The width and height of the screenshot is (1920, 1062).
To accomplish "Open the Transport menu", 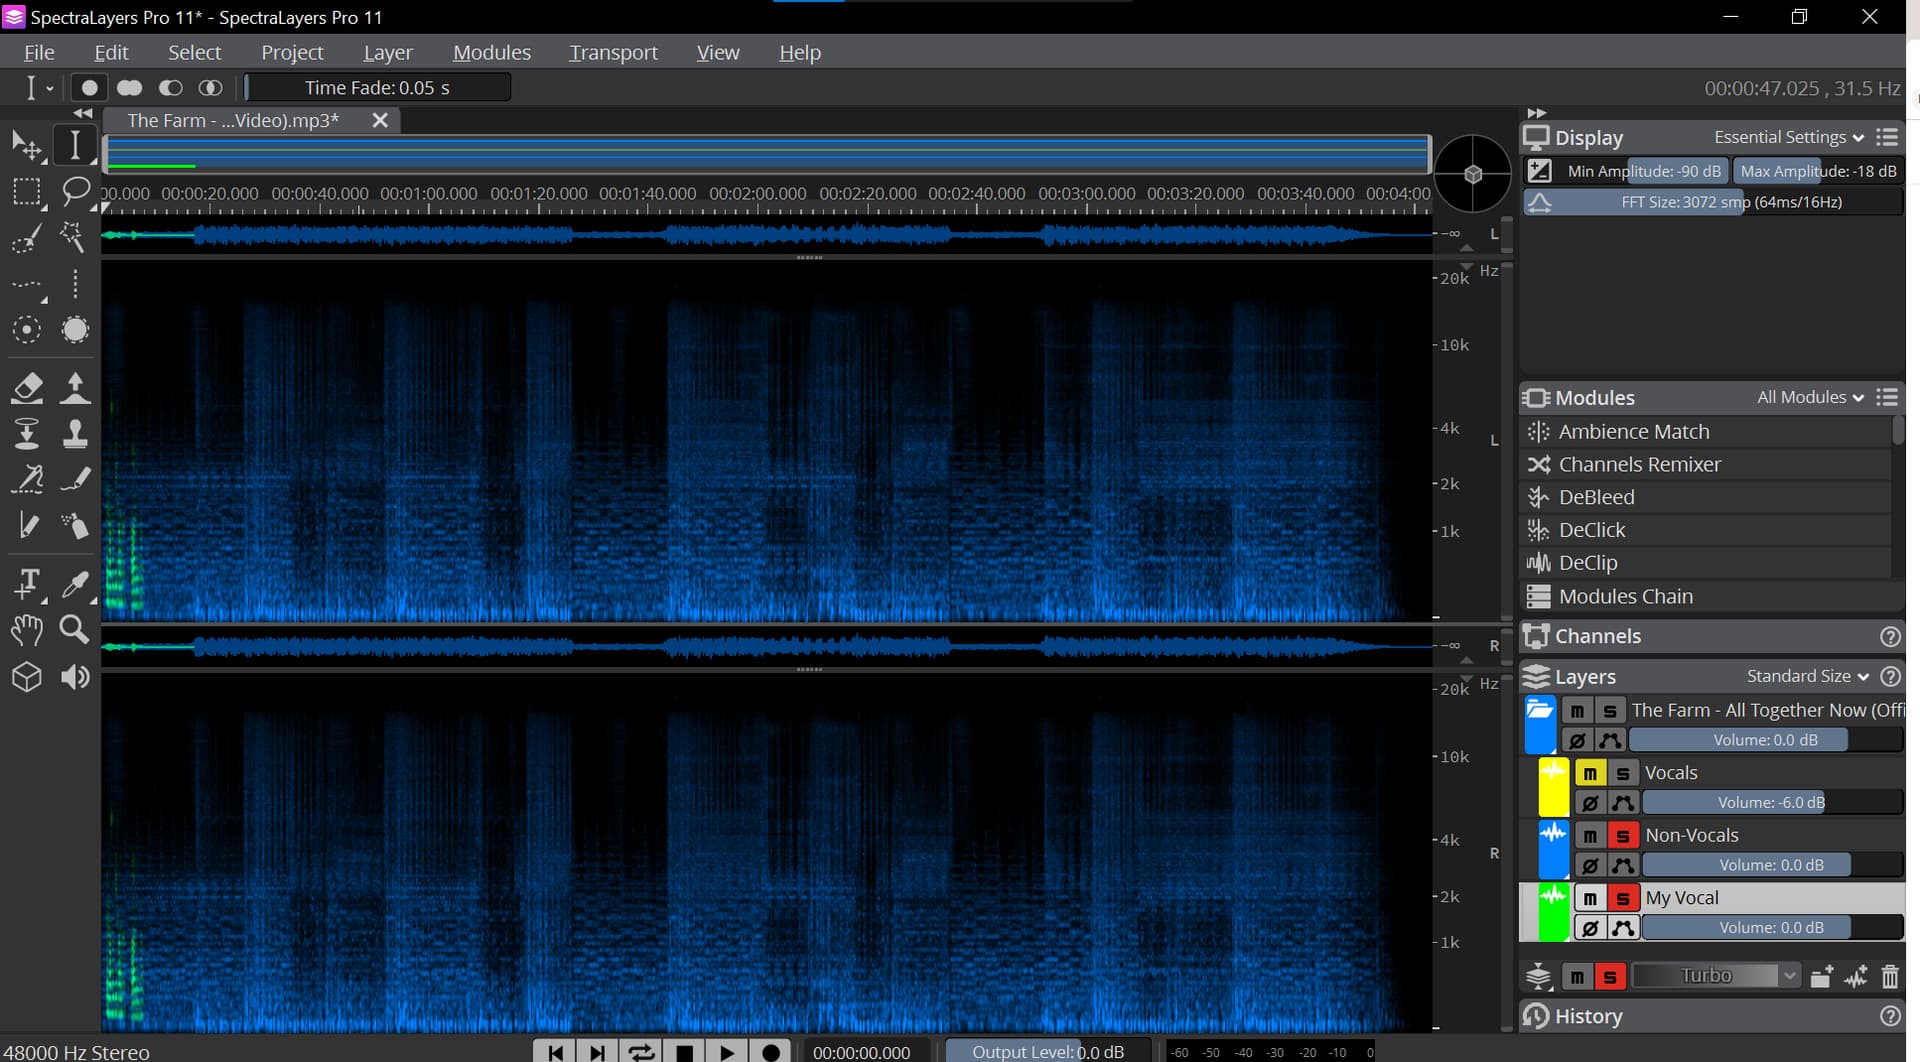I will pos(613,52).
